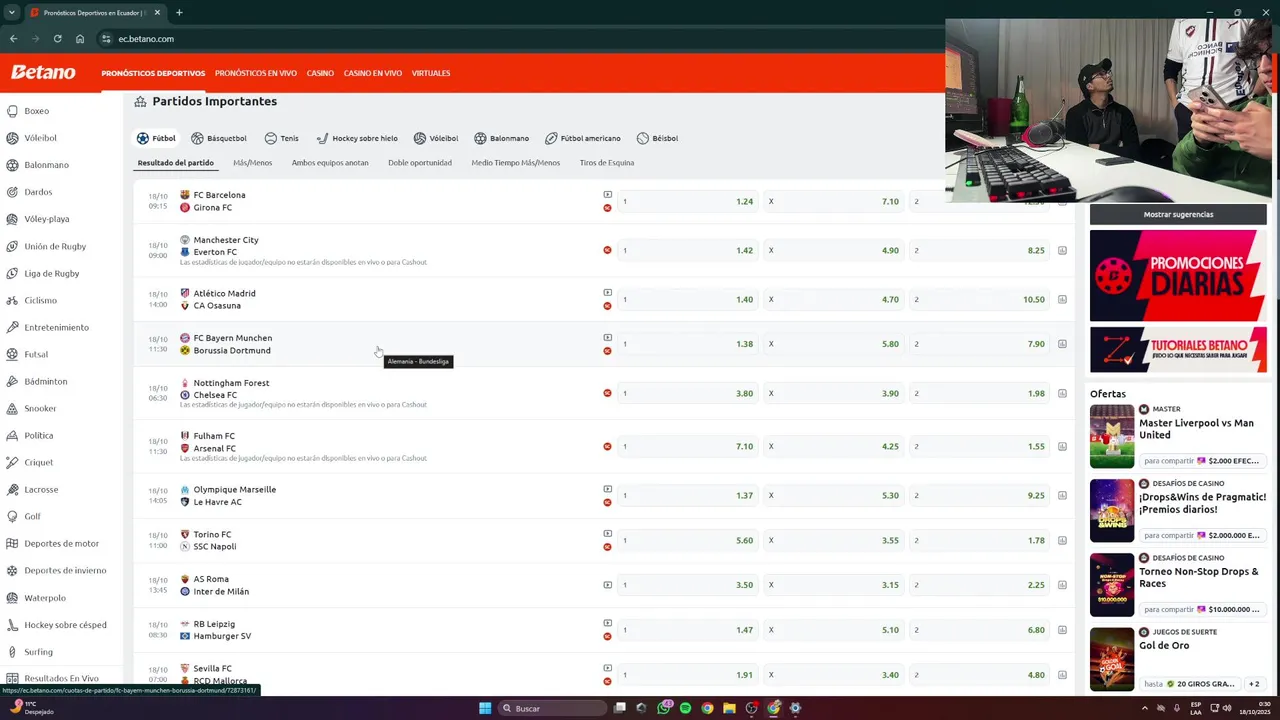Screen dimensions: 1280x720
Task: Bet on Chelsea win at 1.98
Action: 980,394
